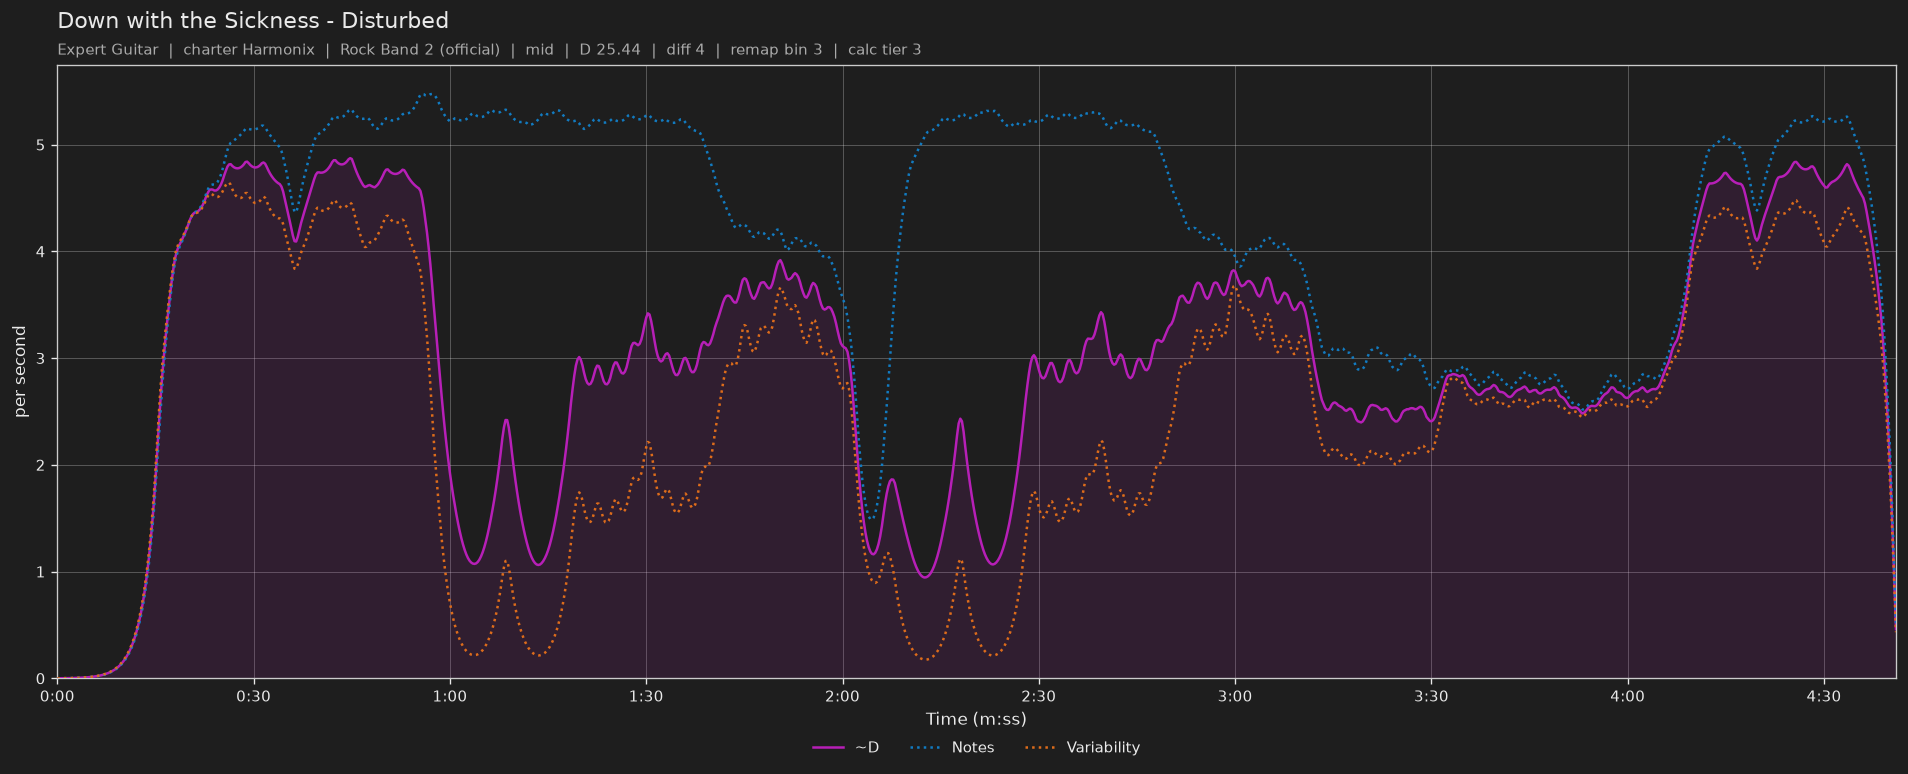This screenshot has width=1908, height=774.
Task: Click the 'per second' y-axis label
Action: point(20,372)
